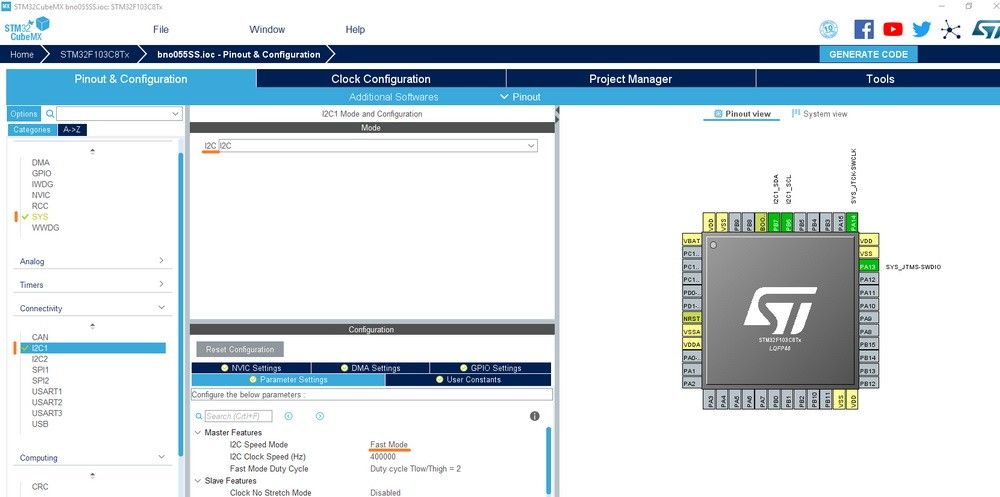The image size is (1000, 497).
Task: Click the GENERATE CODE button
Action: tap(868, 54)
